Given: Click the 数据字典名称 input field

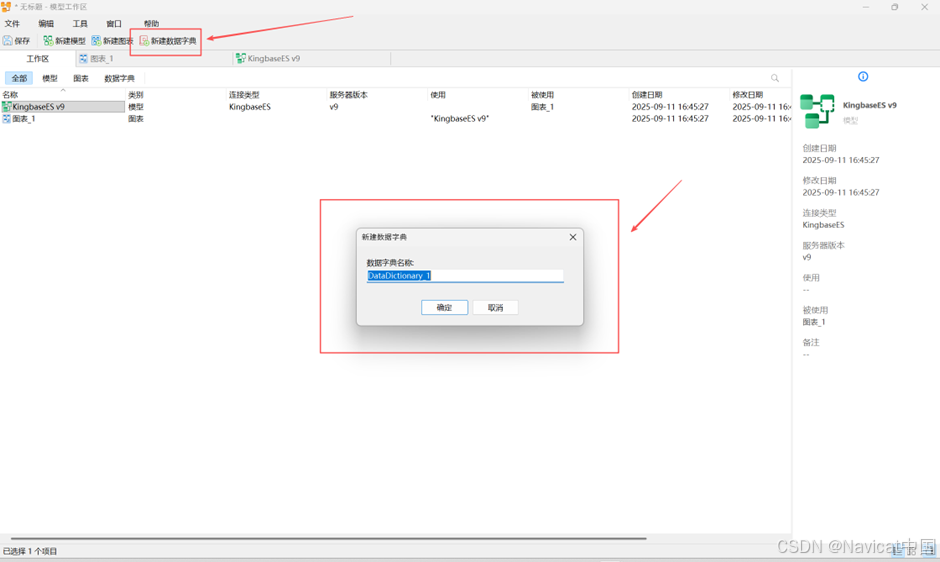Looking at the screenshot, I should [465, 276].
